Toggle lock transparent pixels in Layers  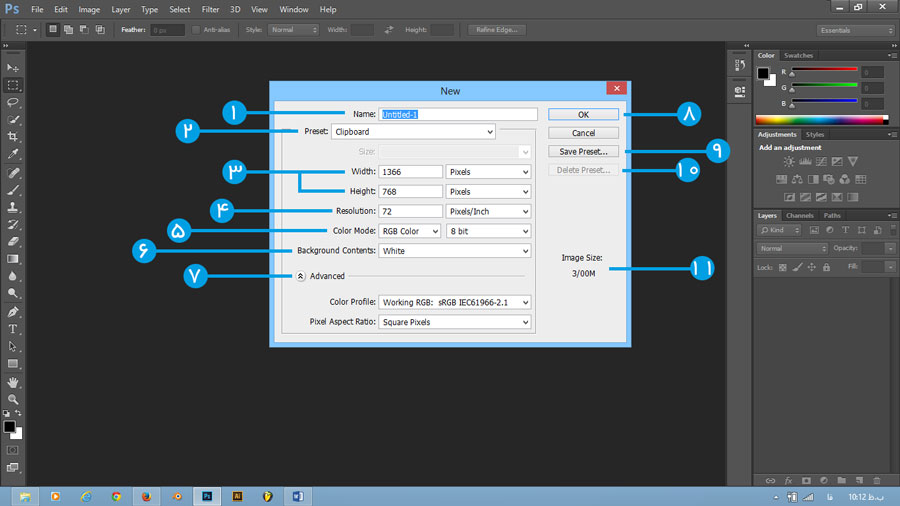pyautogui.click(x=783, y=268)
